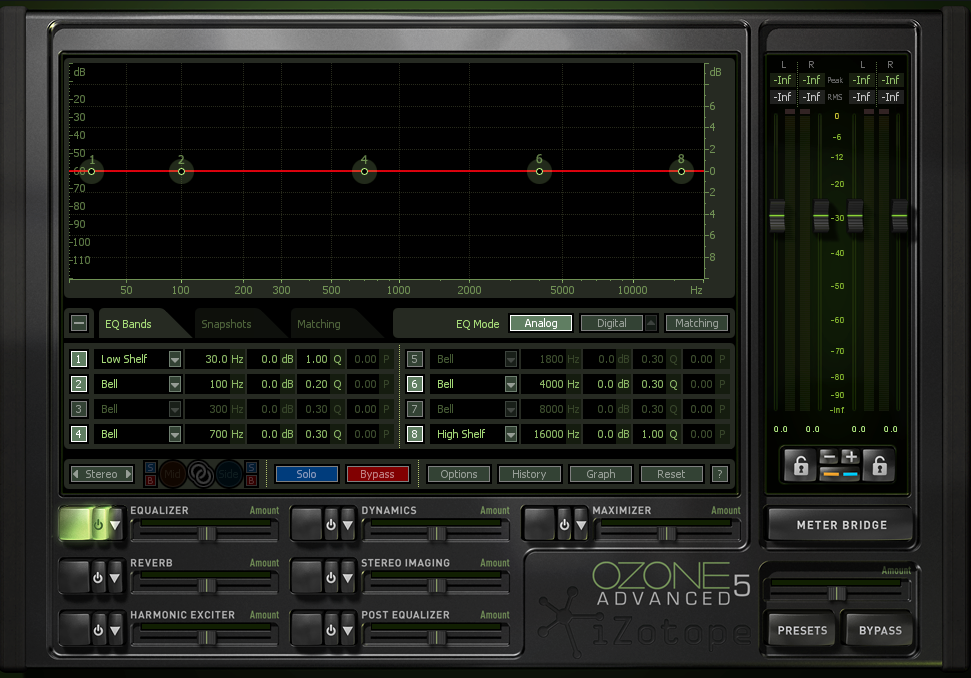
Task: Click the blue Solo button
Action: [307, 474]
